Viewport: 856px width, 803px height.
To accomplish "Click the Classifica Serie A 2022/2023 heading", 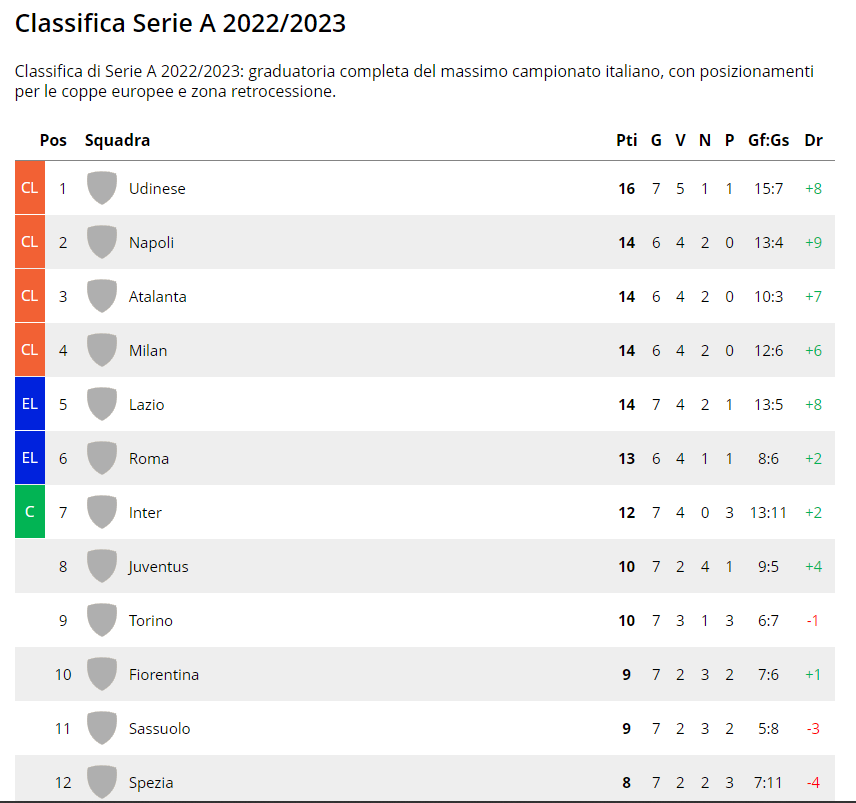I will pos(180,23).
